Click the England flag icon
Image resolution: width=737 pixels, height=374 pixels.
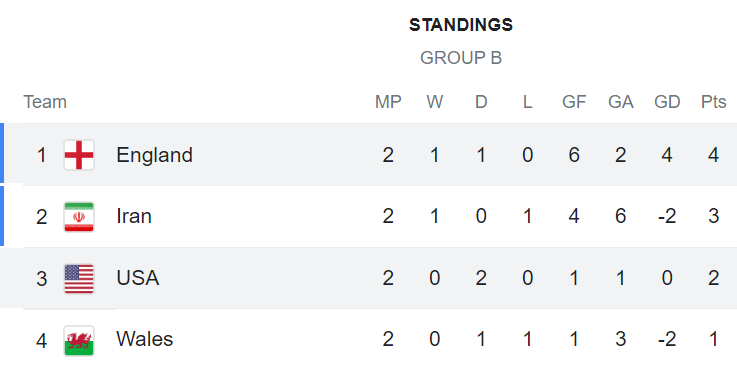pyautogui.click(x=79, y=155)
